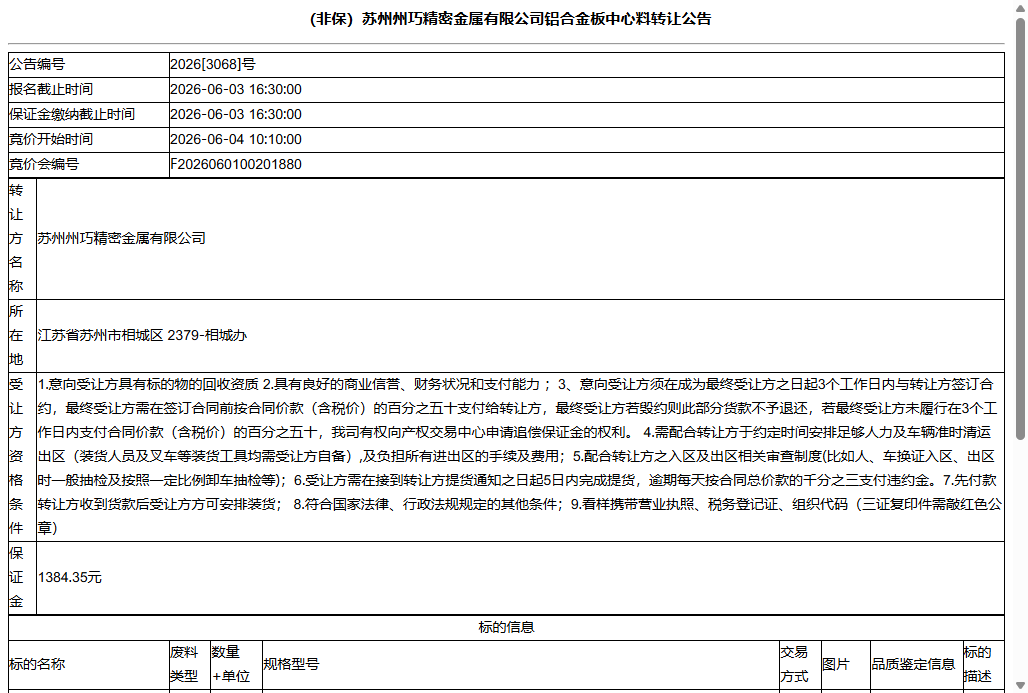Click the 废料类型 column header
The image size is (1028, 693).
pos(190,665)
